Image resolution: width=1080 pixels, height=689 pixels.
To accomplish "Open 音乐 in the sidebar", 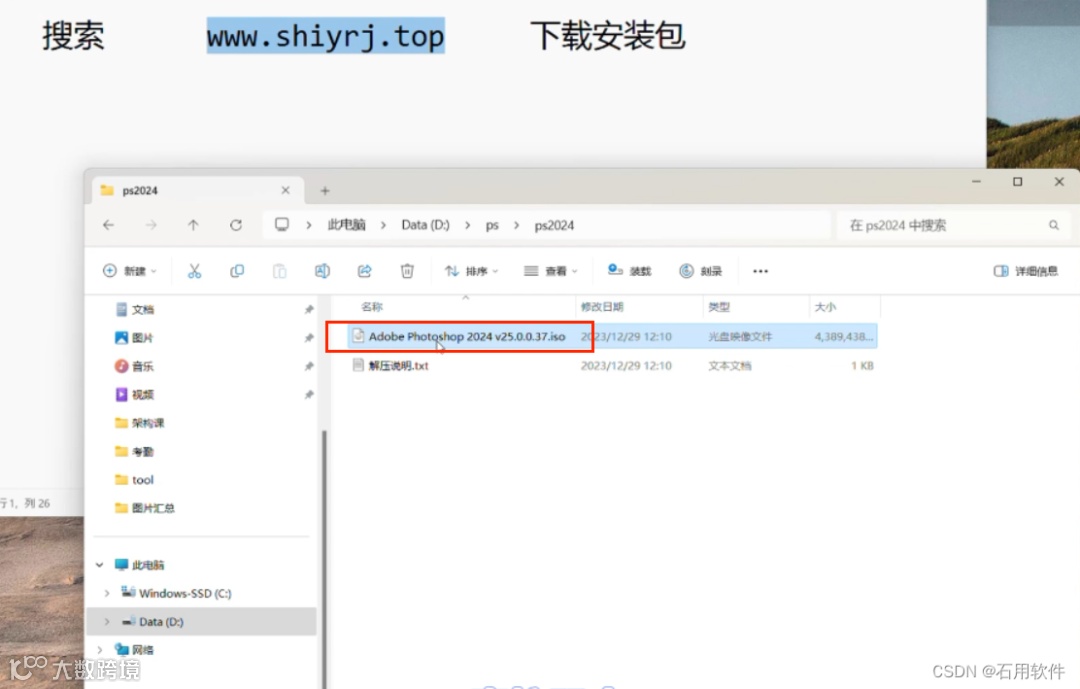I will pos(143,366).
